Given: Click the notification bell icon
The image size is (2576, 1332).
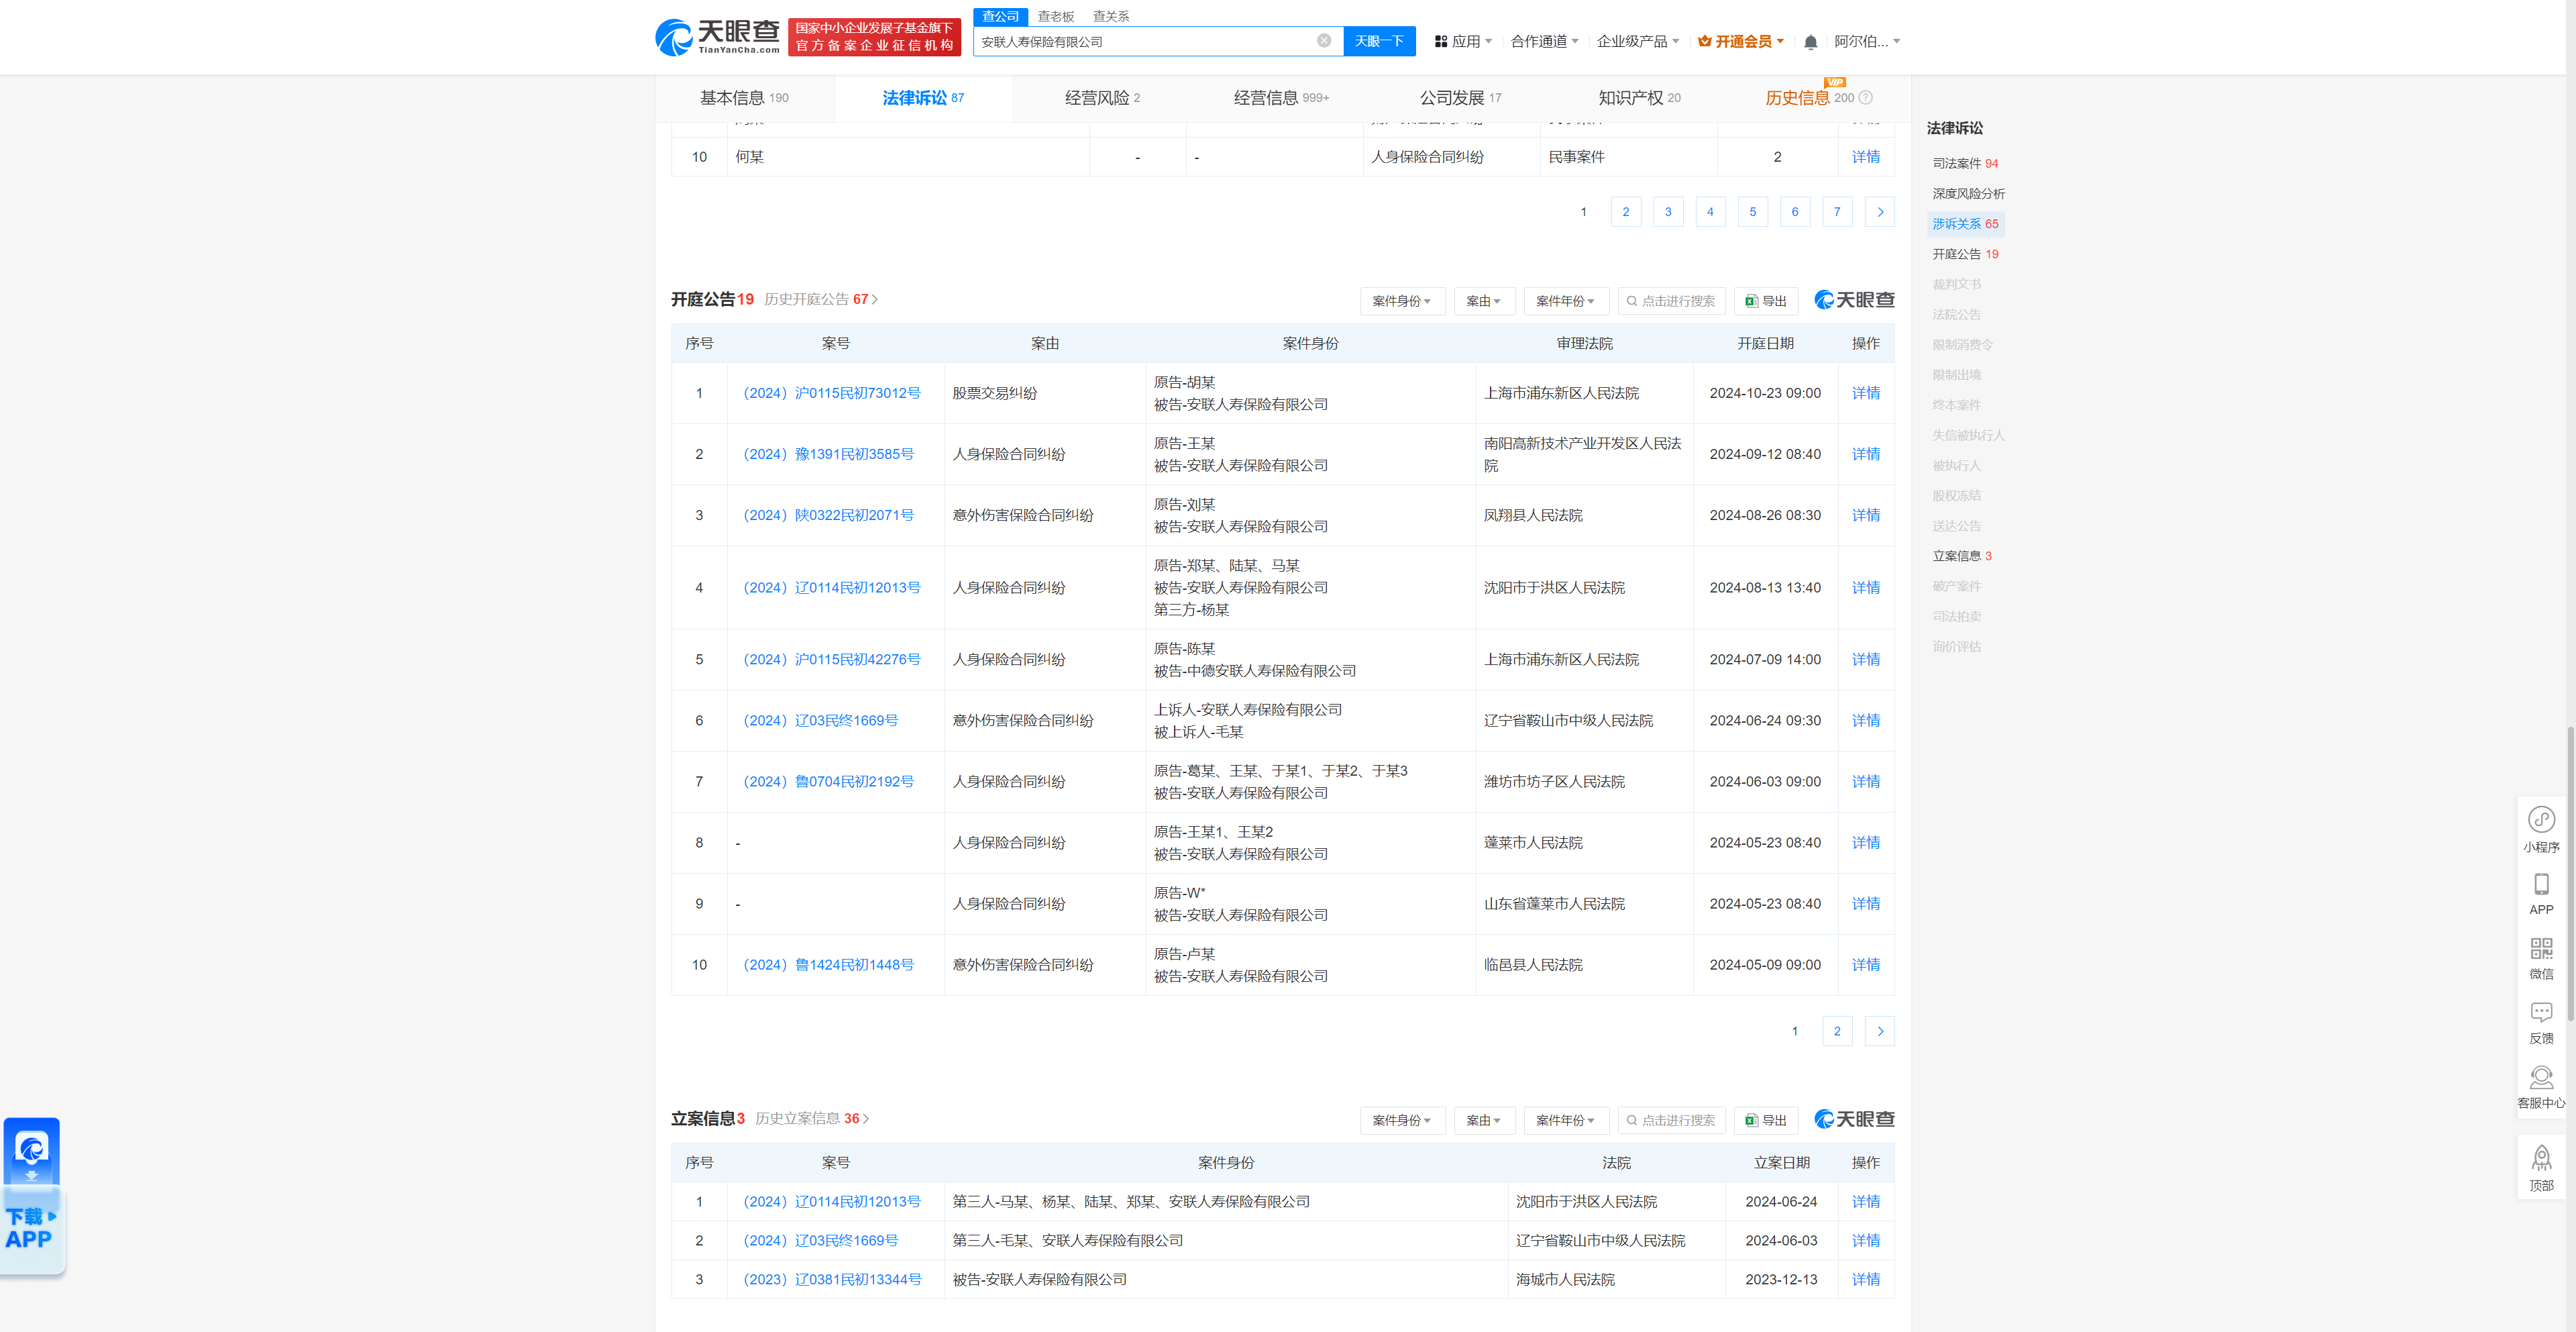Looking at the screenshot, I should tap(1810, 41).
